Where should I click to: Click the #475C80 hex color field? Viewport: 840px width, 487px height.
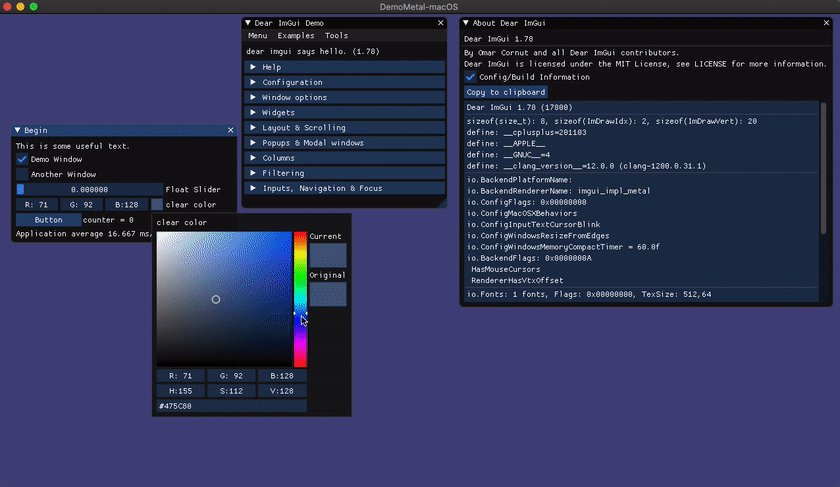pyautogui.click(x=231, y=406)
